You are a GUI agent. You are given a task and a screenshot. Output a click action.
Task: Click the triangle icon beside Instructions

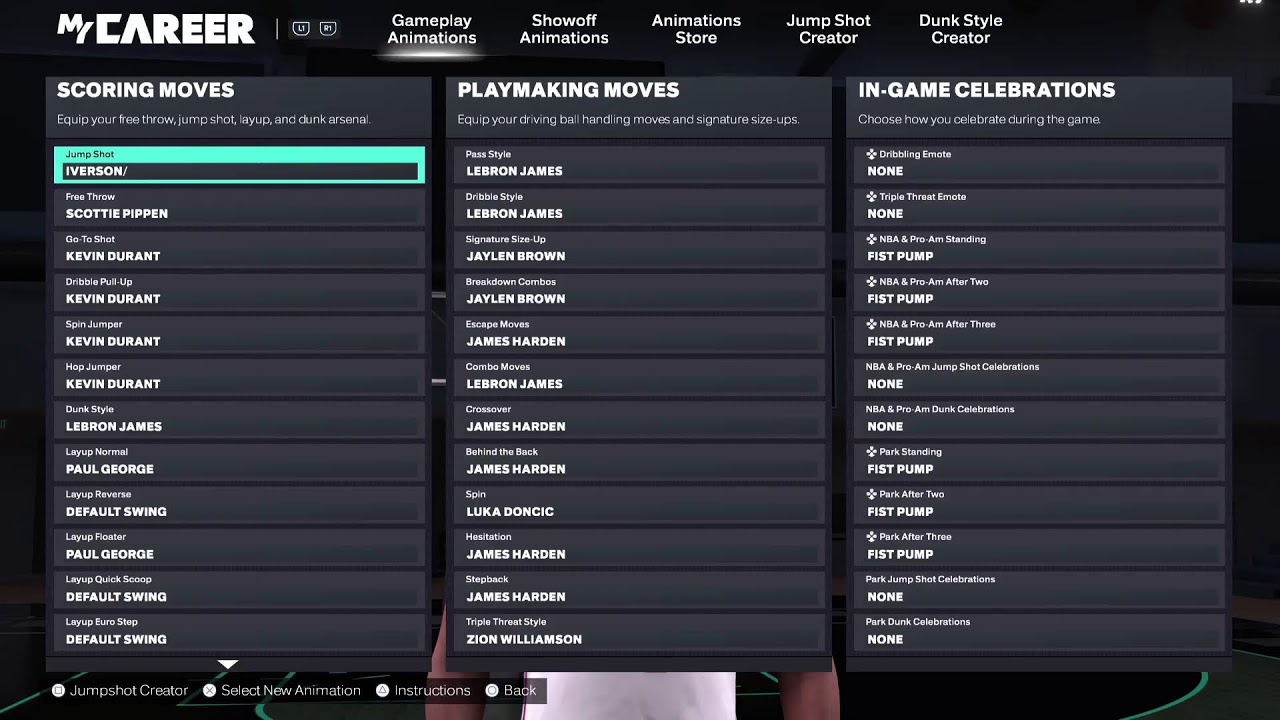click(x=383, y=690)
